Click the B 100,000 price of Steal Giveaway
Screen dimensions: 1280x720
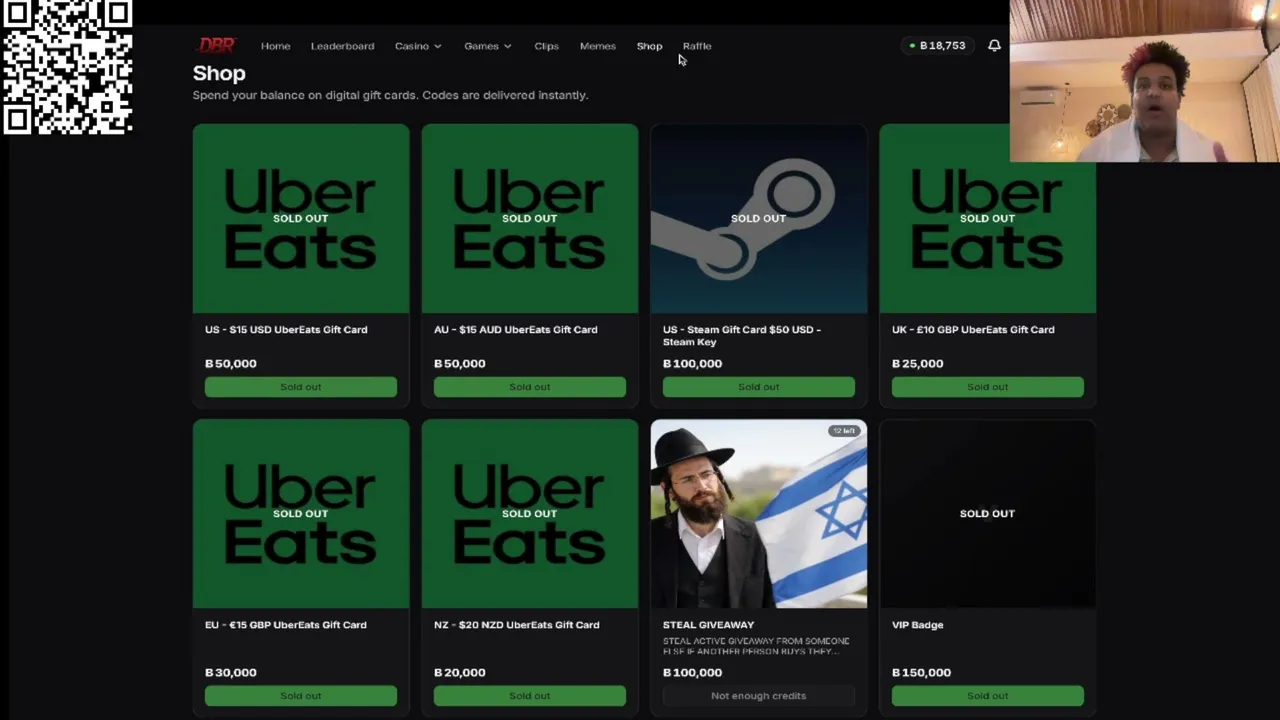pyautogui.click(x=692, y=672)
